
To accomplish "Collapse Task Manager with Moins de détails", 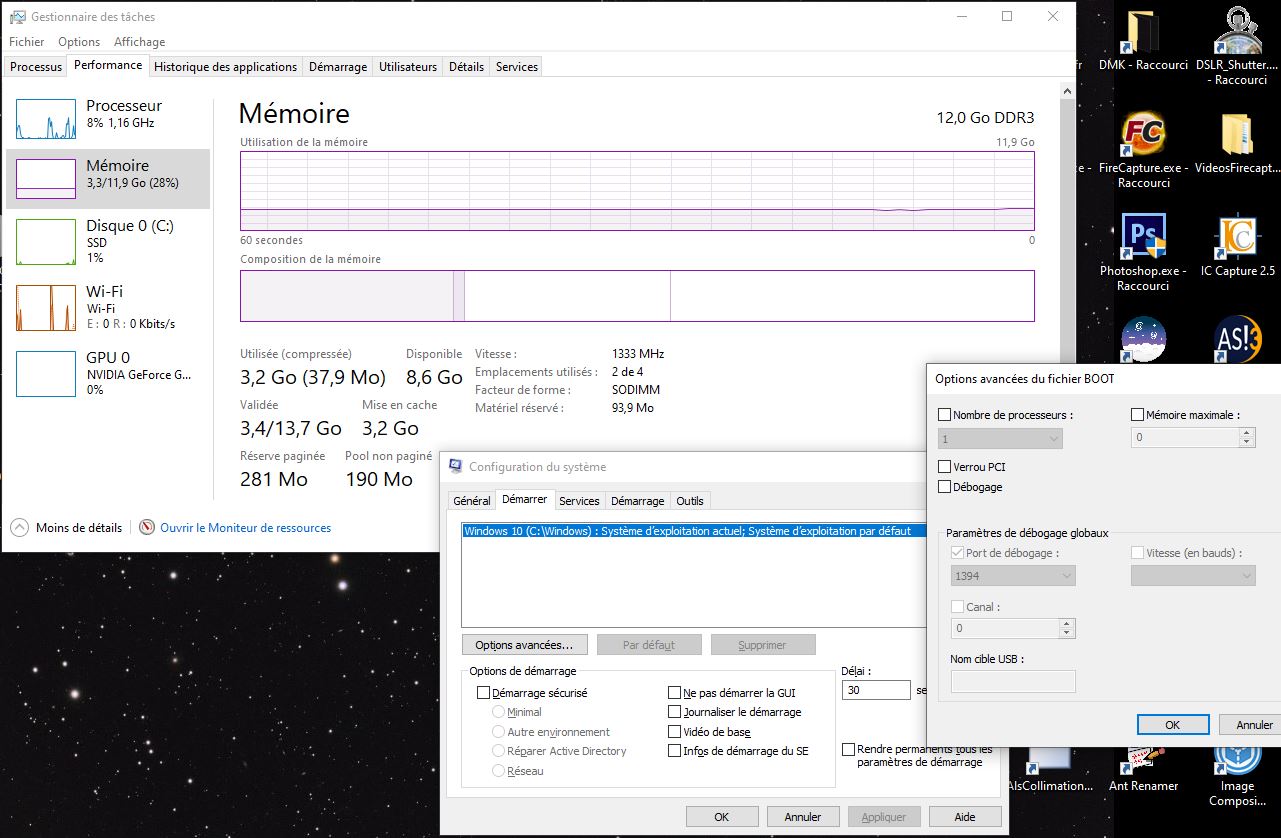I will pos(67,527).
